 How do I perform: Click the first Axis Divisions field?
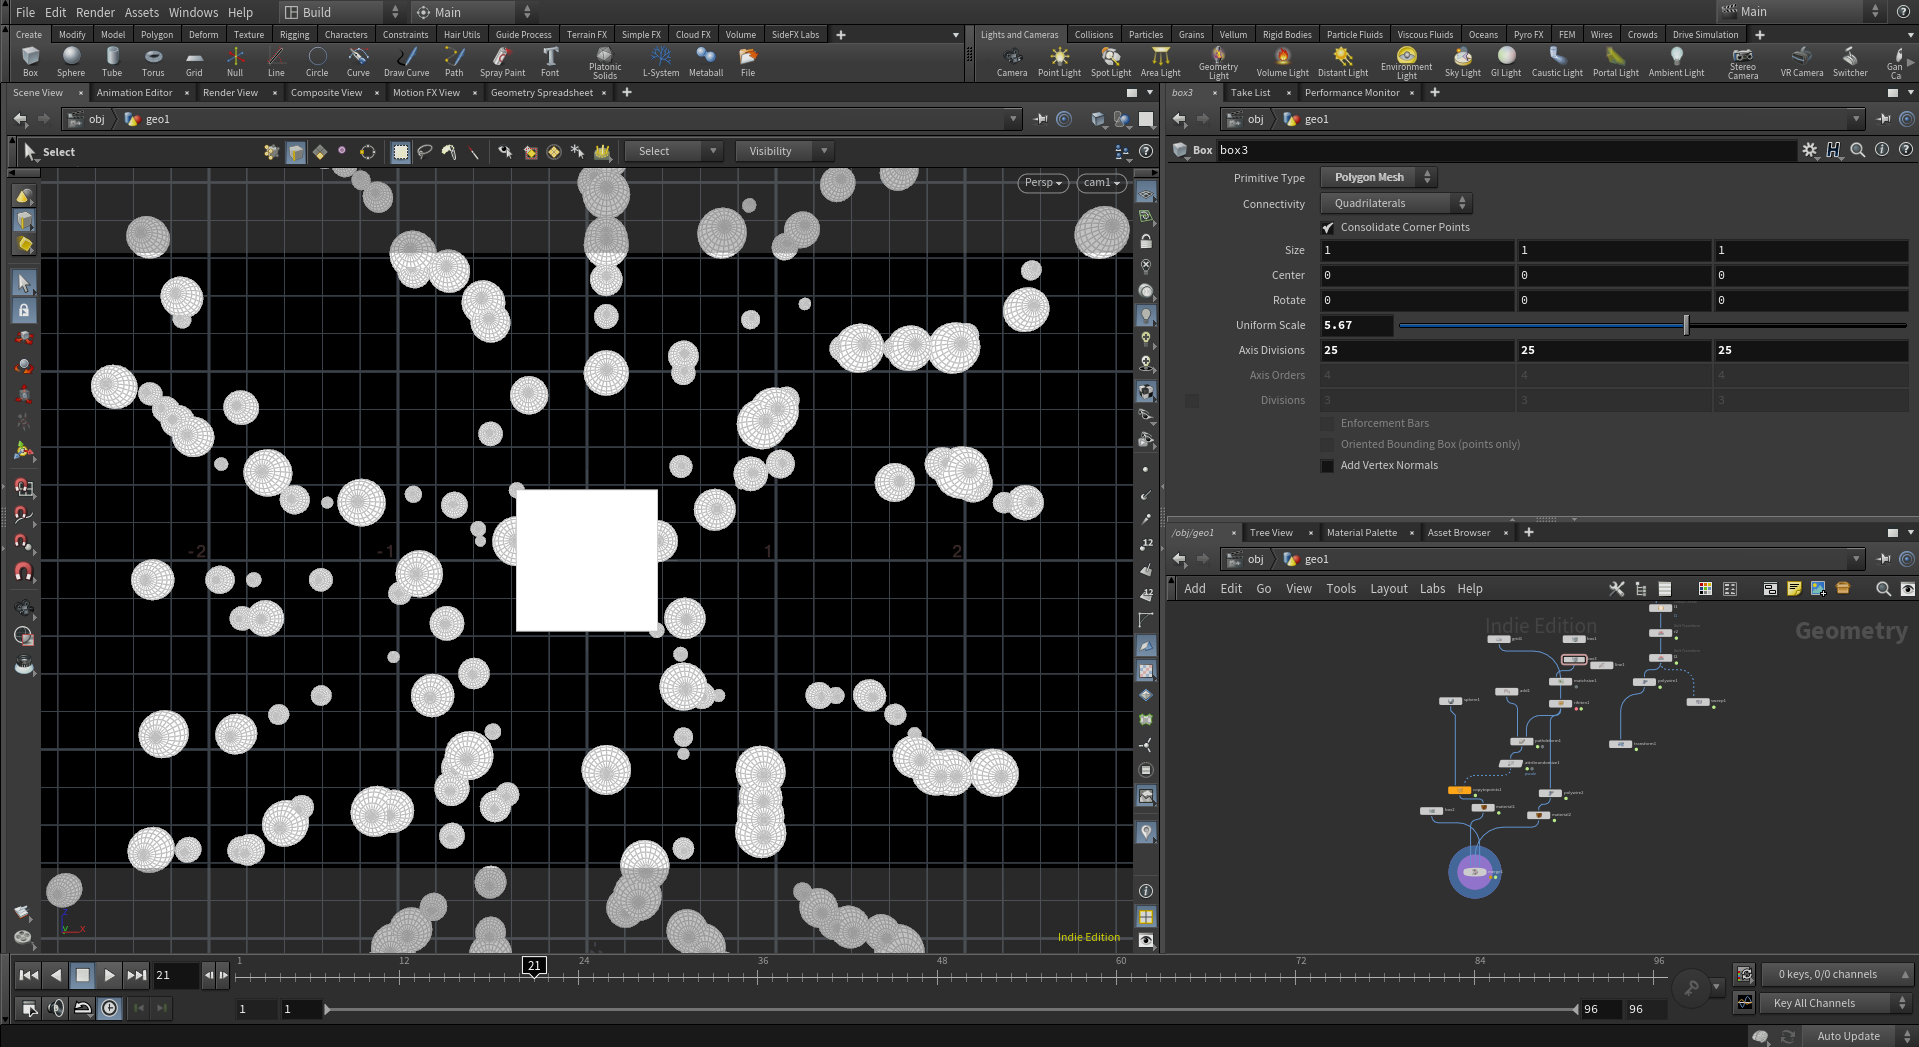click(1416, 350)
